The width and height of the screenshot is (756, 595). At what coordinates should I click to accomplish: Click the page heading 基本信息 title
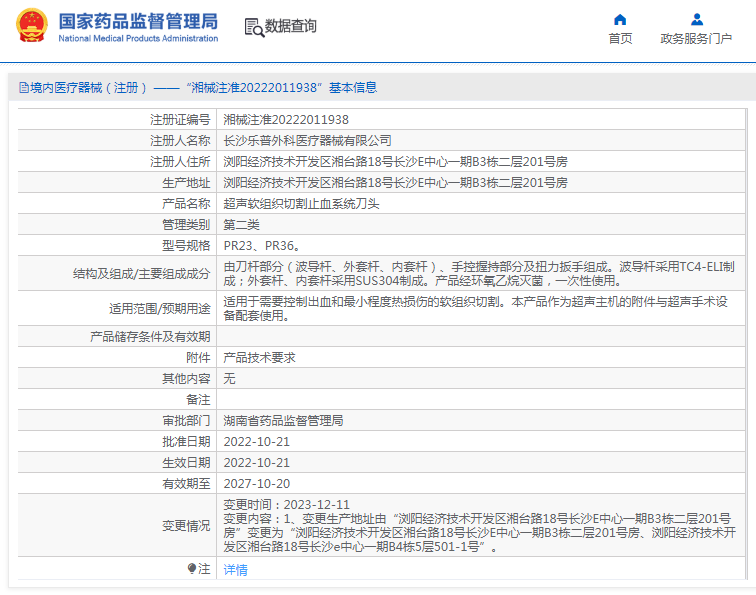[x=353, y=88]
